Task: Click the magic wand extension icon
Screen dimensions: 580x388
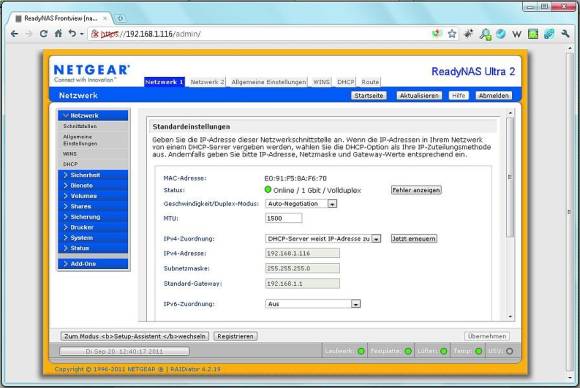Action: [x=469, y=34]
